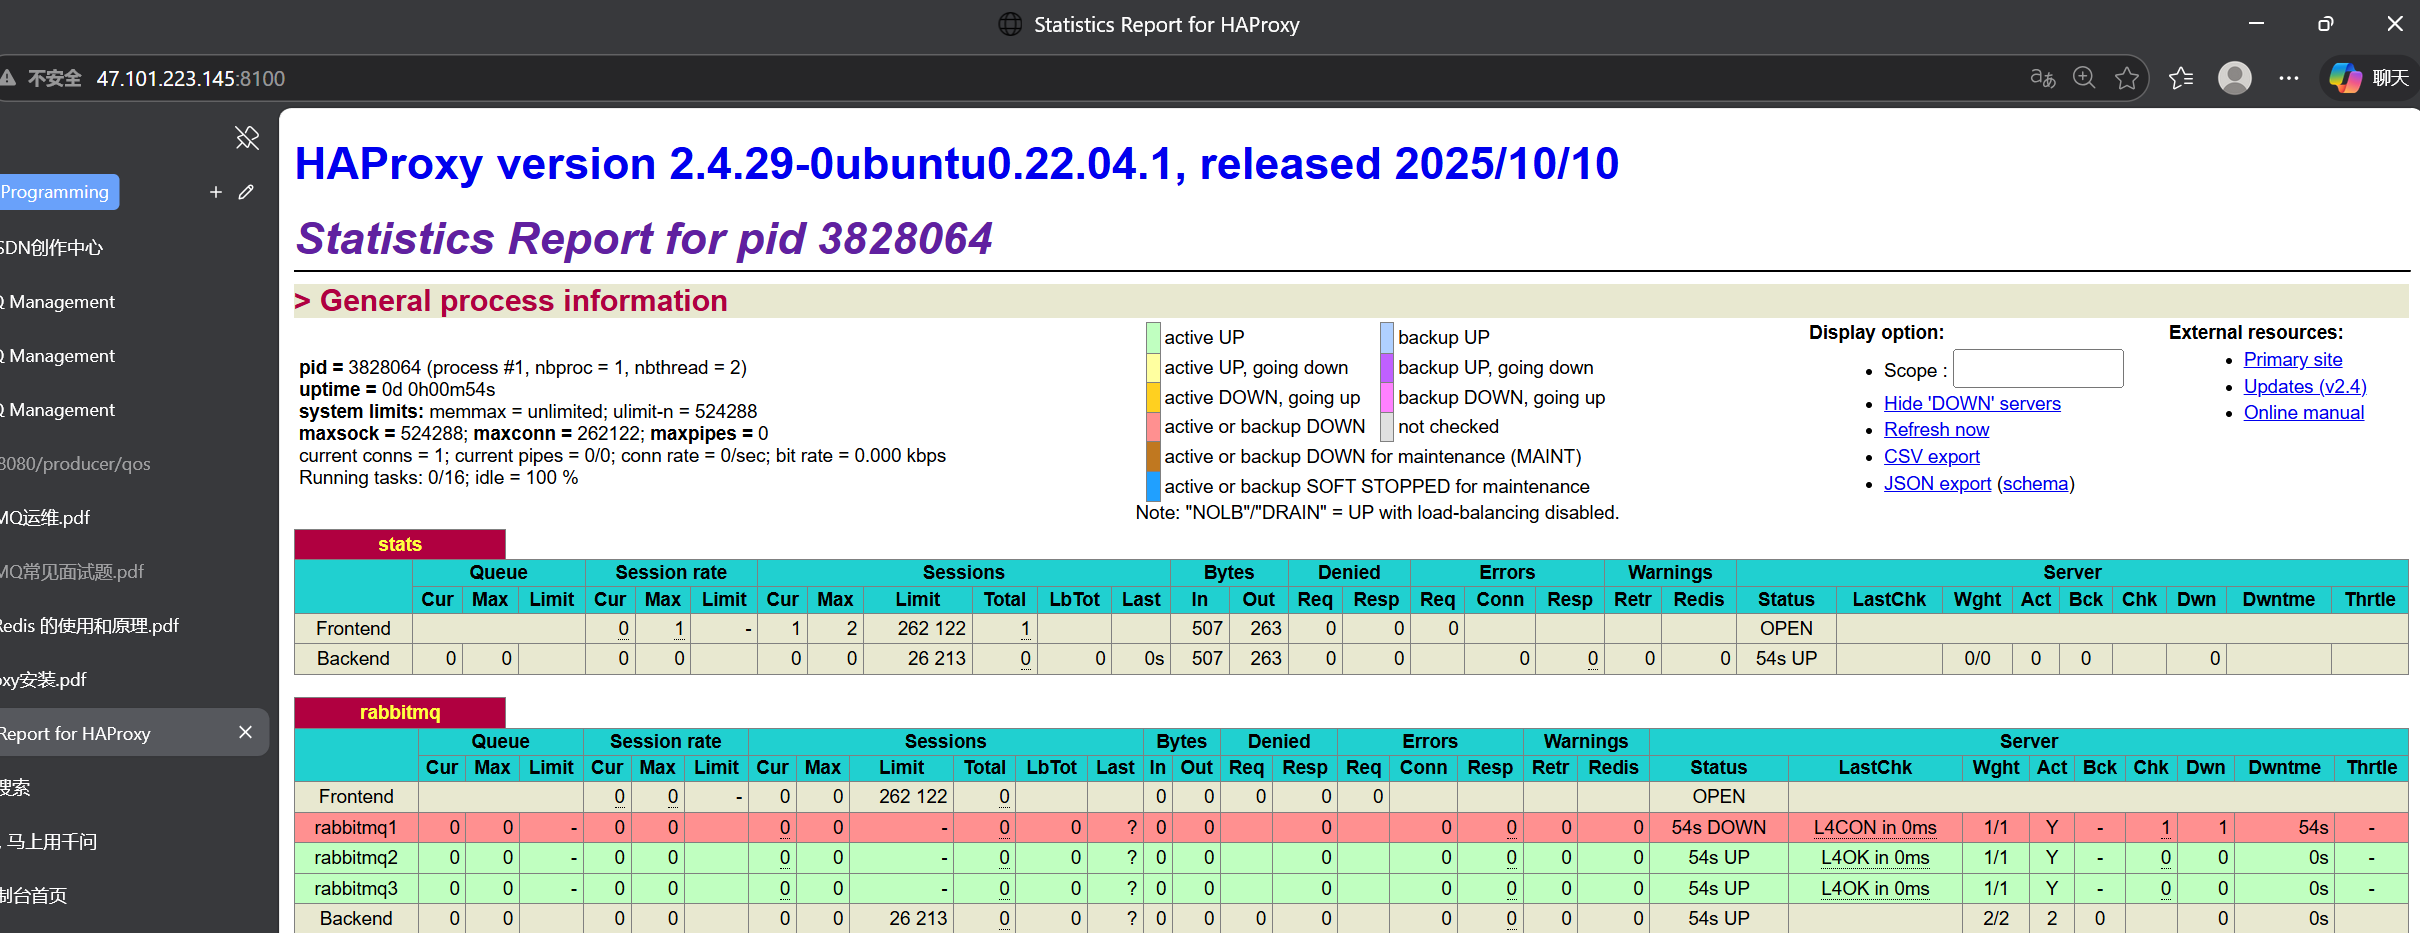This screenshot has width=2420, height=933.
Task: Switch to SDN创作中心 tab
Action: [x=52, y=248]
